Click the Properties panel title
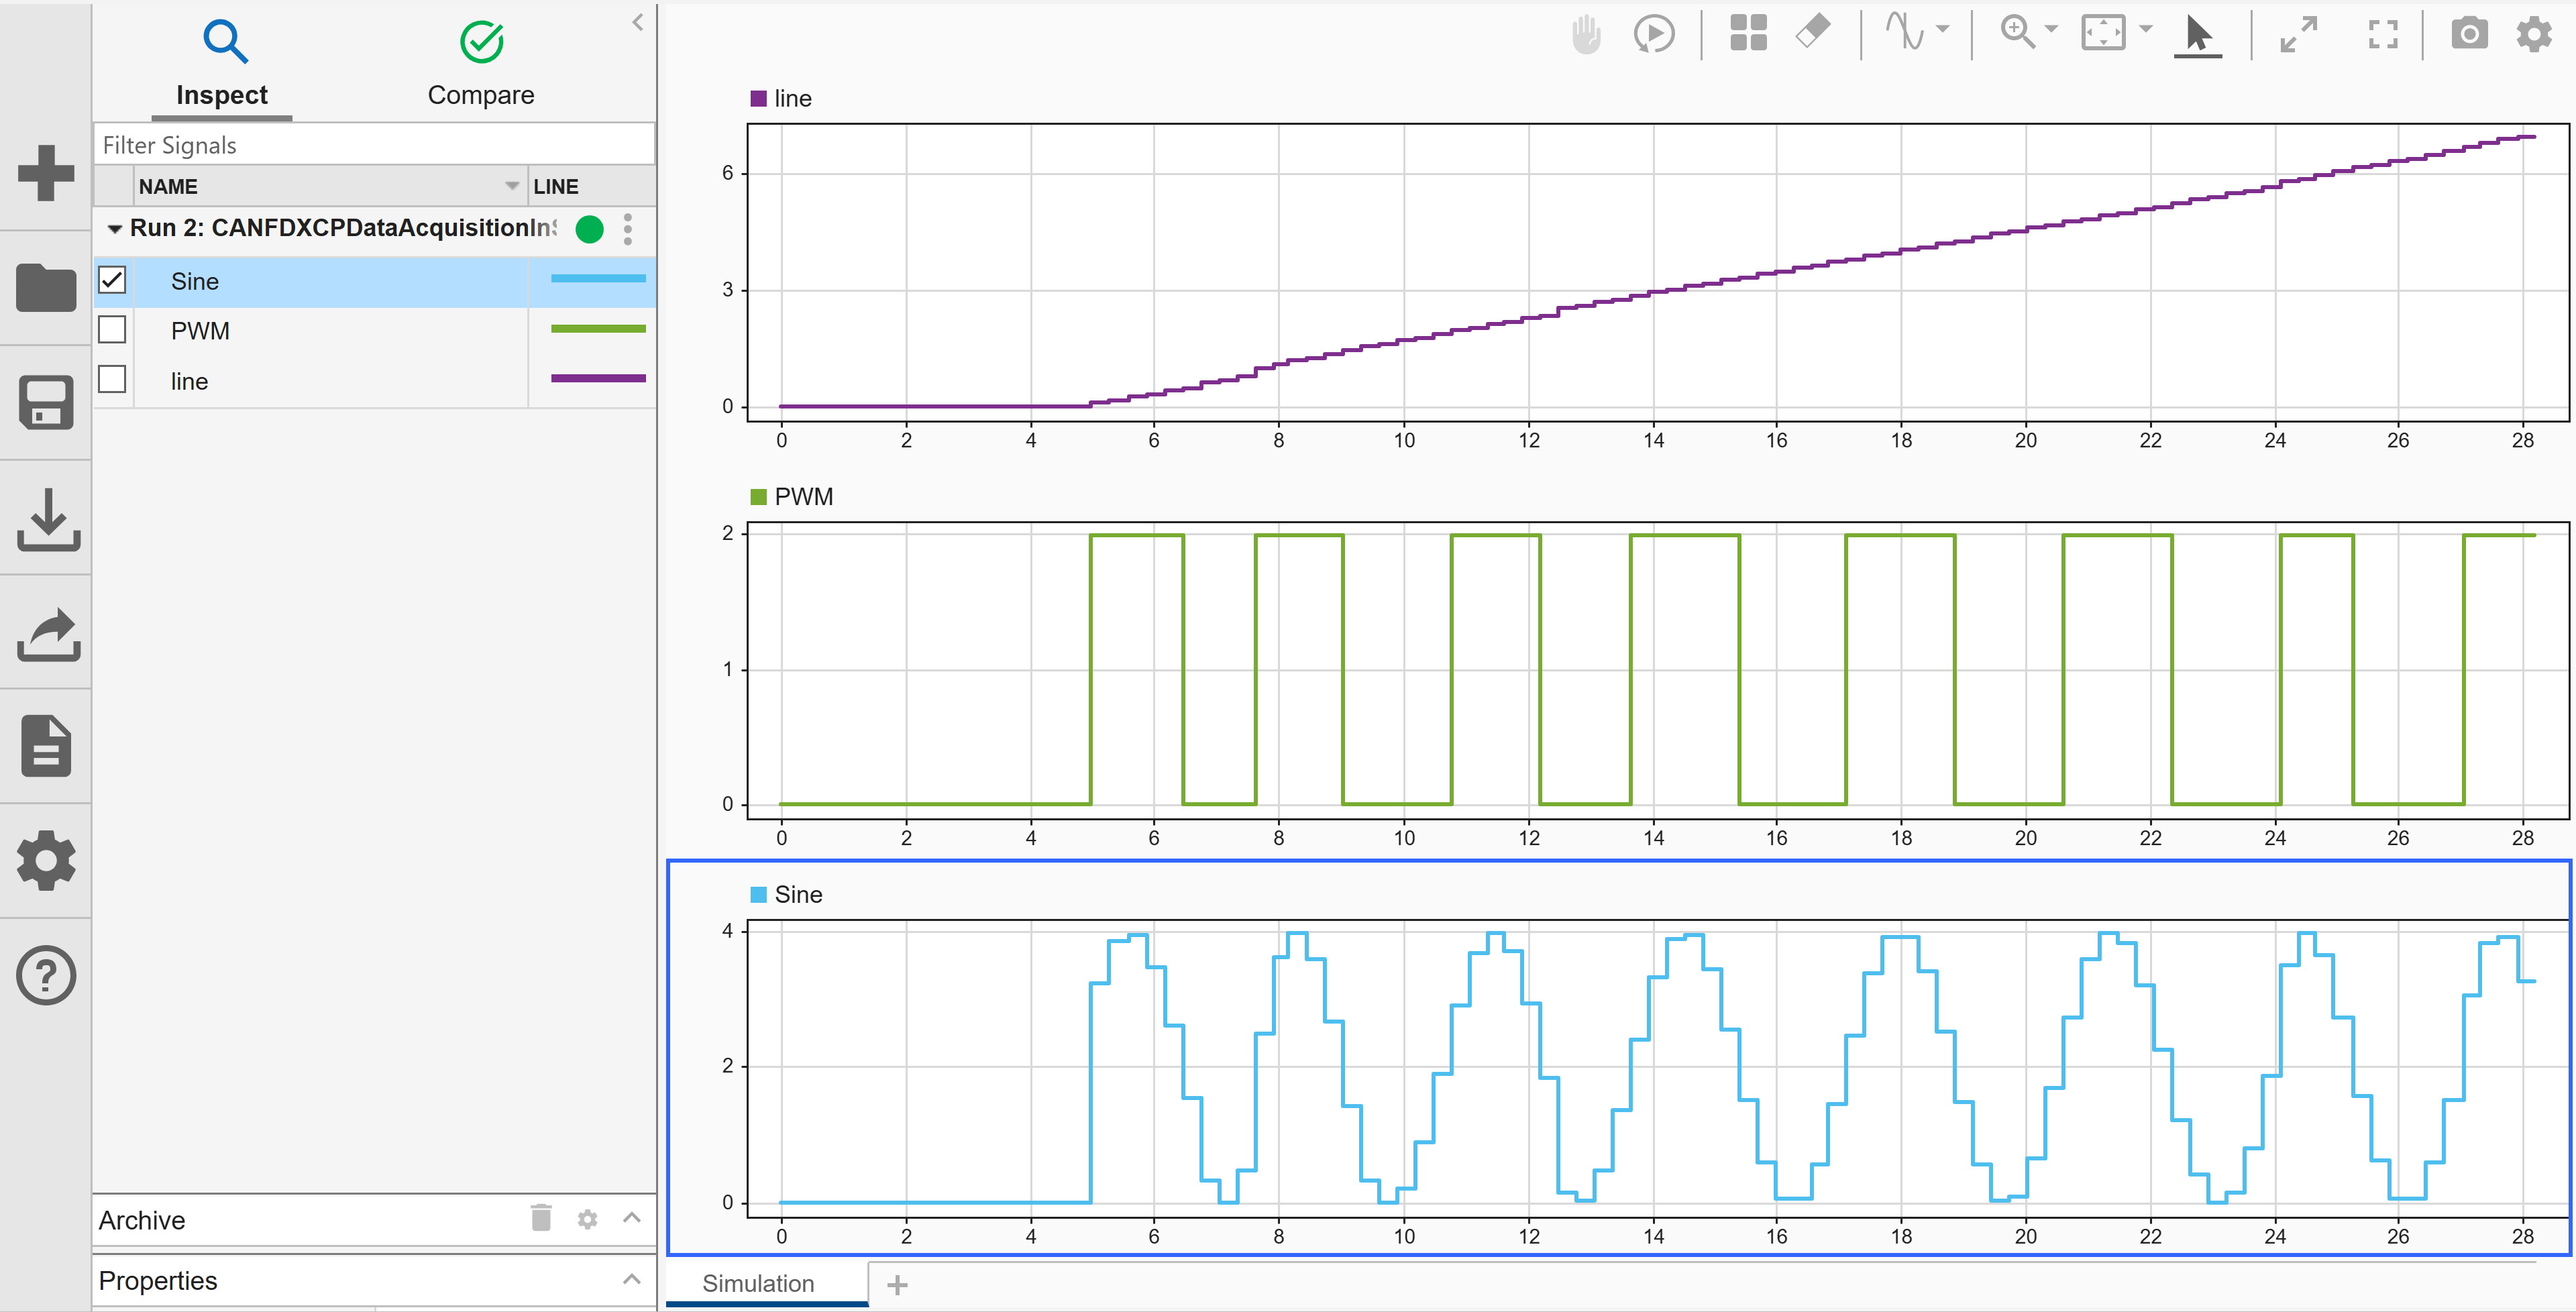The image size is (2576, 1312). (x=158, y=1281)
